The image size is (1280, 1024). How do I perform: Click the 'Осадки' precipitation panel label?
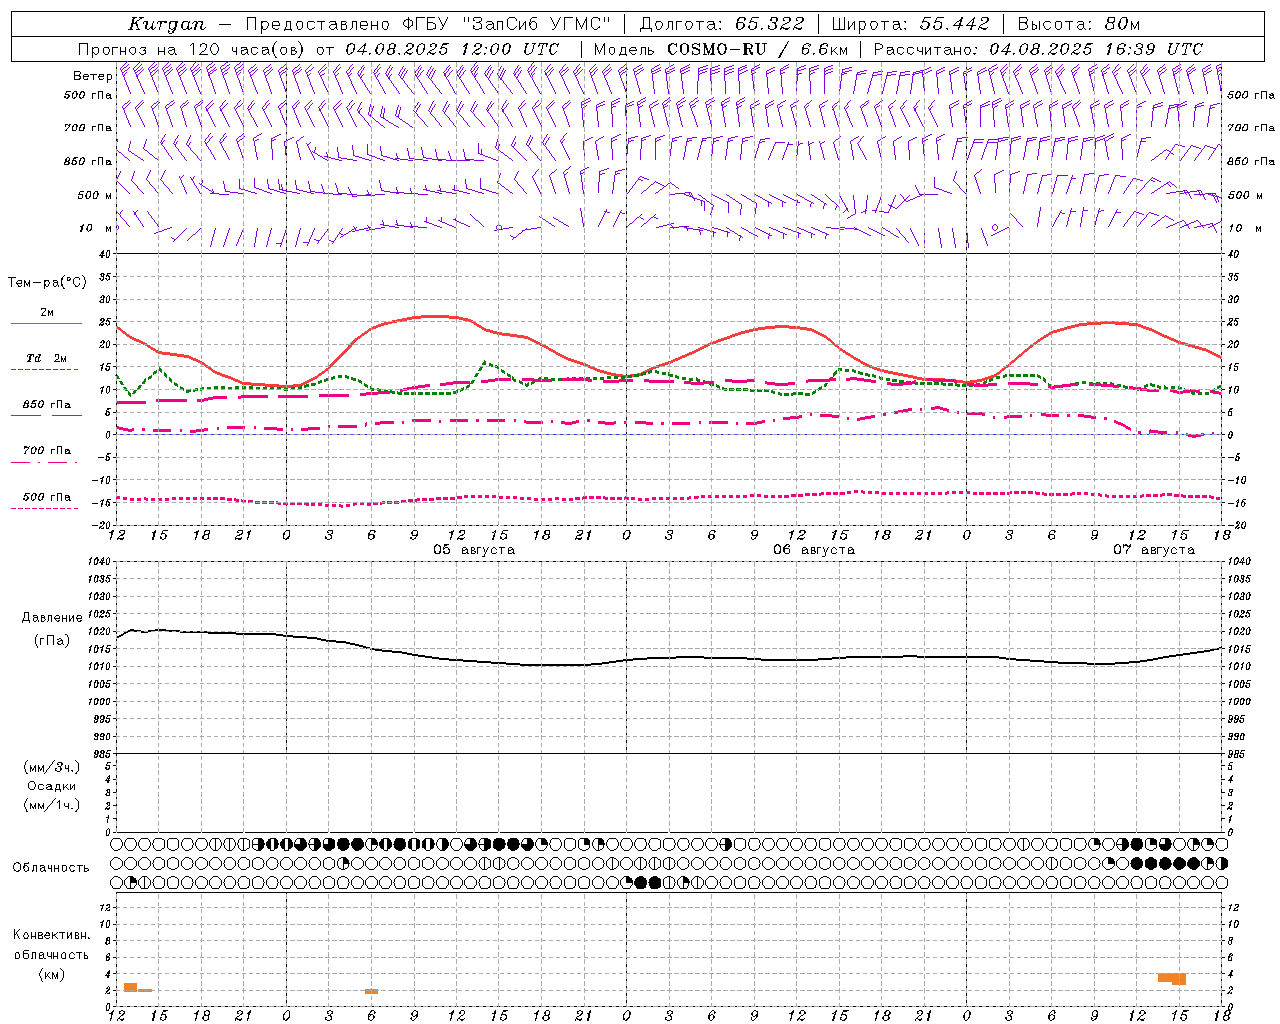click(52, 786)
